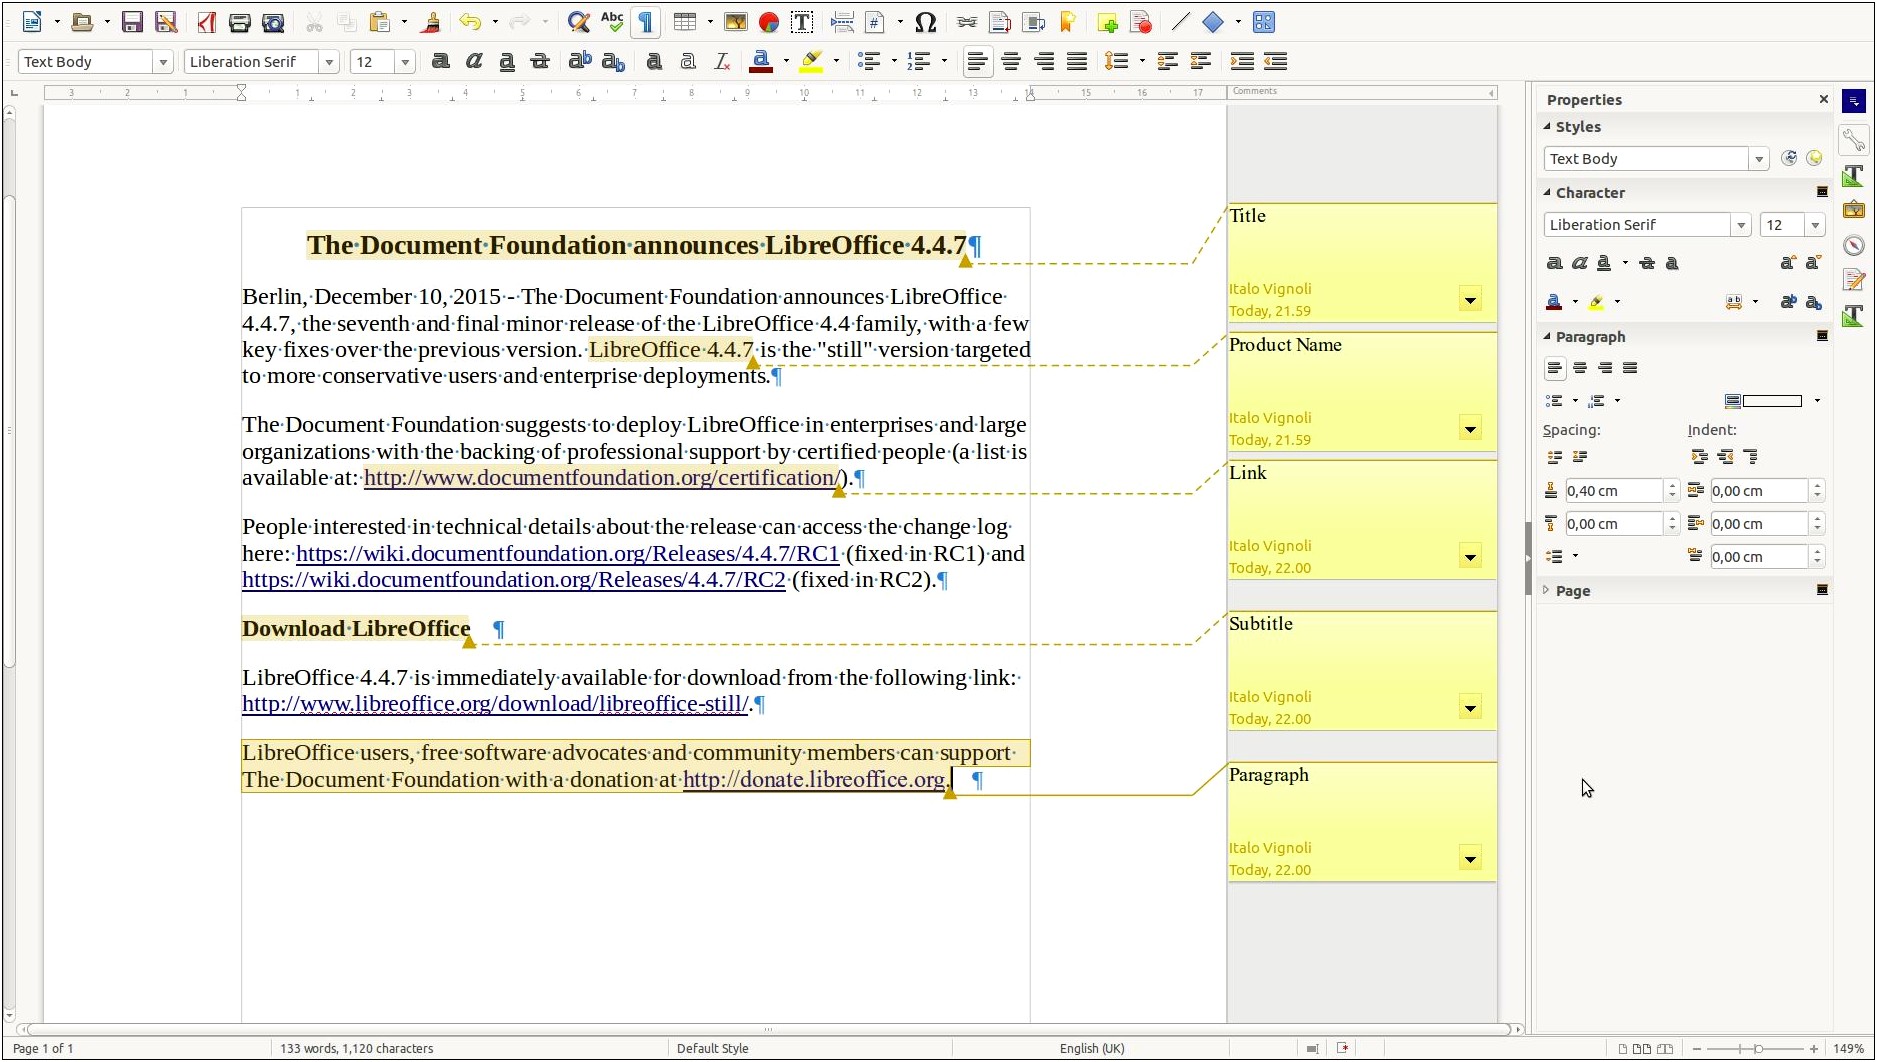
Task: Toggle Formatting Marks (pilcrow) button
Action: pos(646,22)
